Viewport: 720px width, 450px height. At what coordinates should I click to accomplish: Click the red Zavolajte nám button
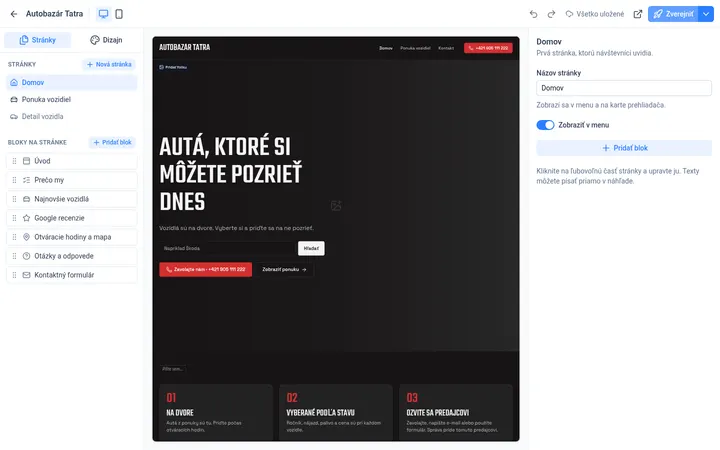(205, 270)
